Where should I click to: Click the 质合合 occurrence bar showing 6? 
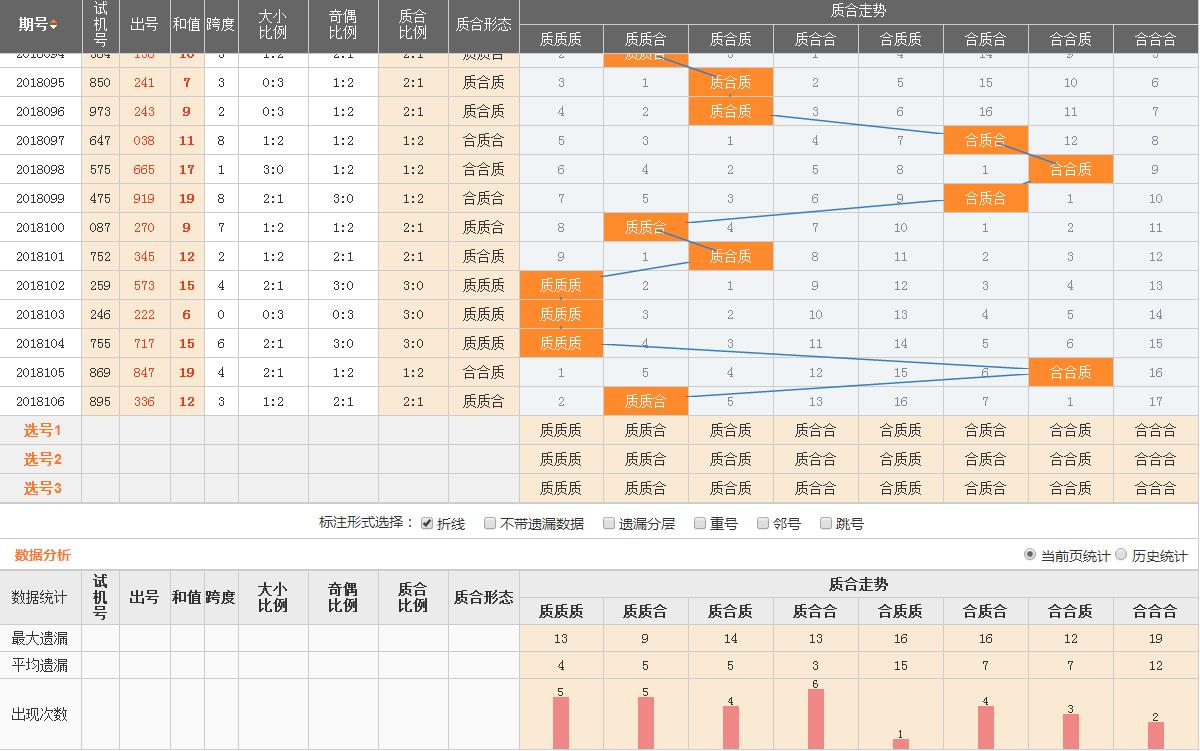[816, 719]
